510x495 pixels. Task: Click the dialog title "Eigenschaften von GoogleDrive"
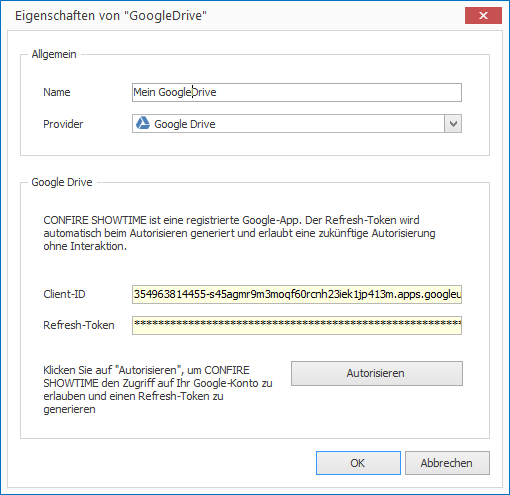[111, 16]
